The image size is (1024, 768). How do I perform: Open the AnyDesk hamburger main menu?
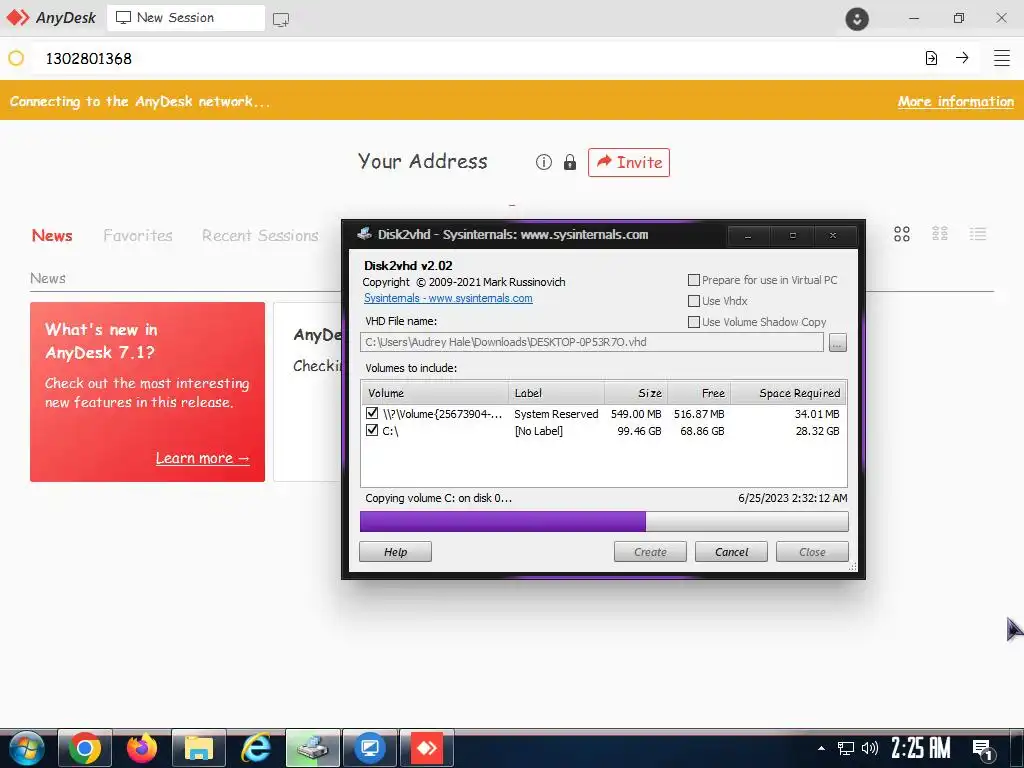point(1002,58)
